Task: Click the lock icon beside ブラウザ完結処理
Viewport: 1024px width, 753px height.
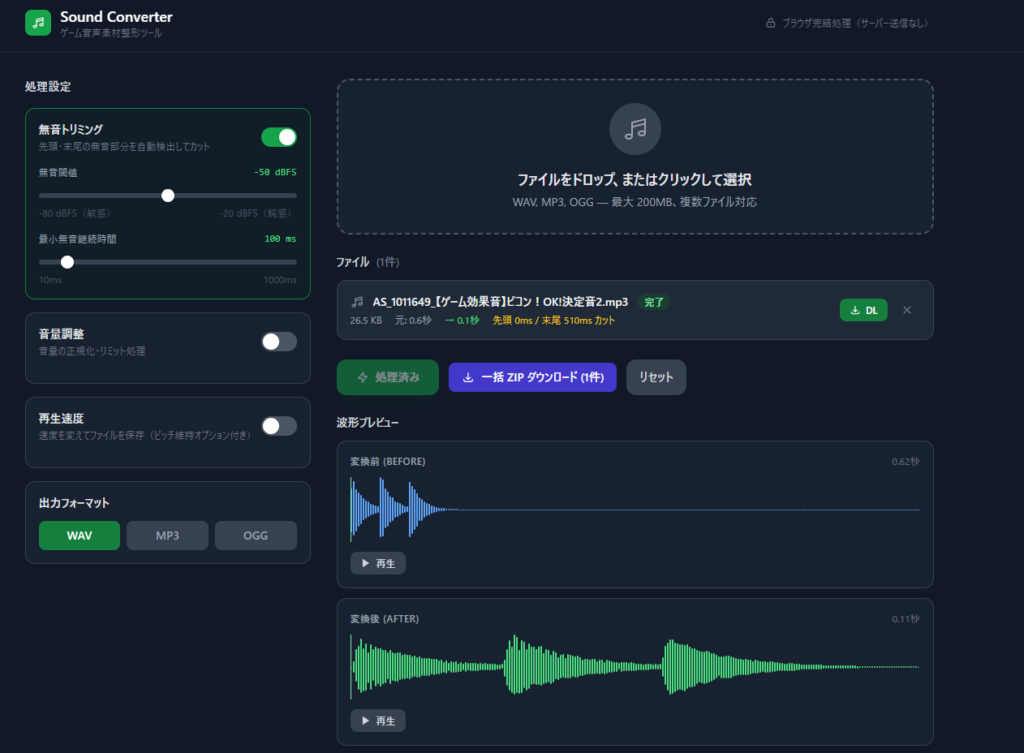Action: point(770,23)
